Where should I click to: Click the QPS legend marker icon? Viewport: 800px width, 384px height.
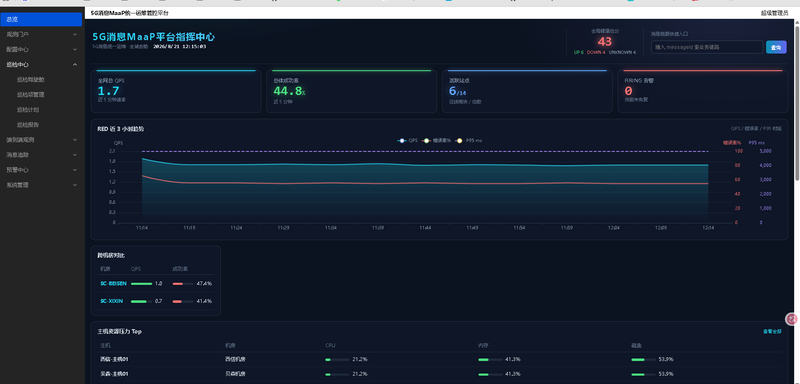click(402, 140)
